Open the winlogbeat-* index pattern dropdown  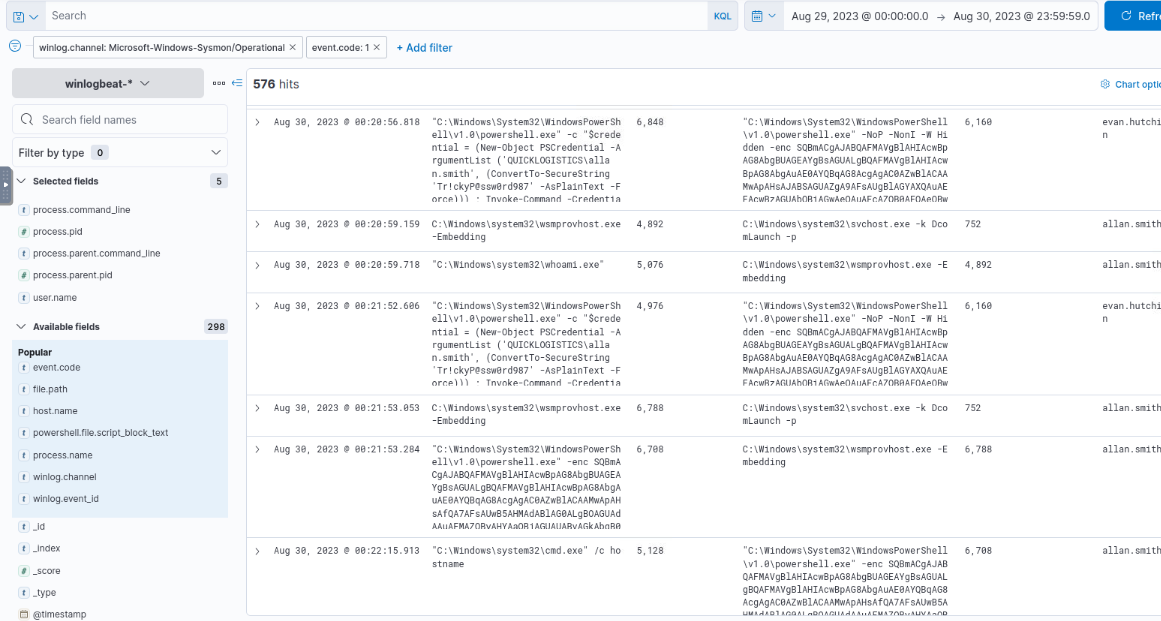point(107,84)
